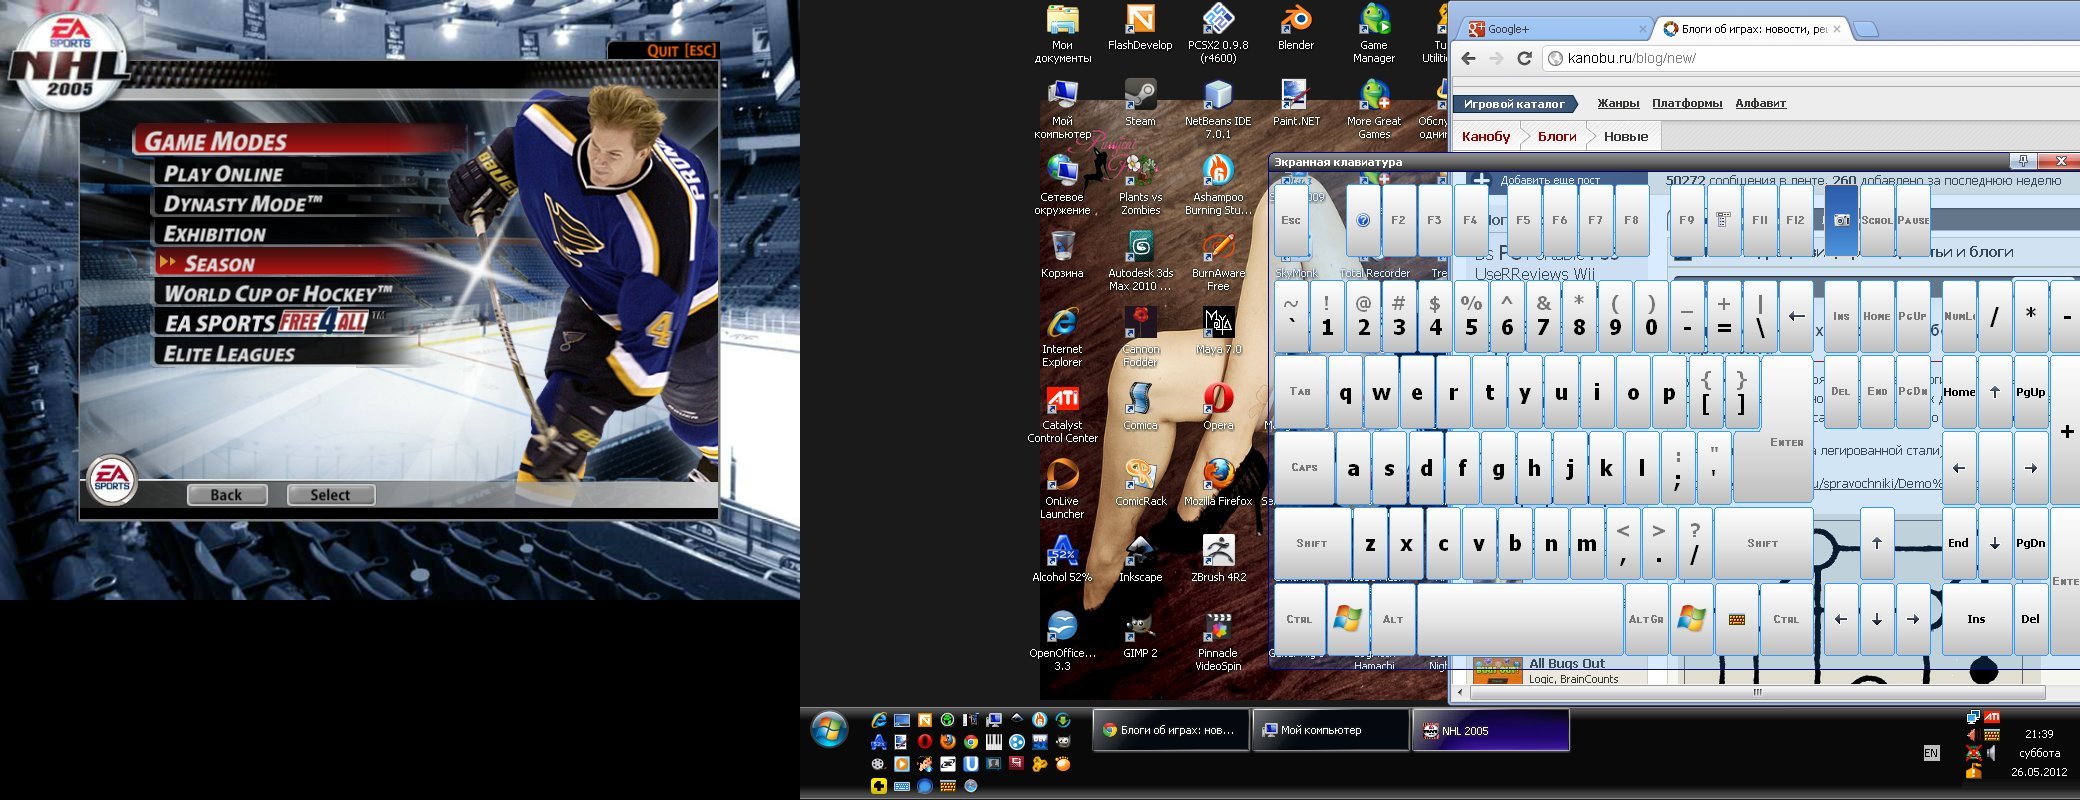Select the Корзина recycle bin icon

coord(1062,256)
